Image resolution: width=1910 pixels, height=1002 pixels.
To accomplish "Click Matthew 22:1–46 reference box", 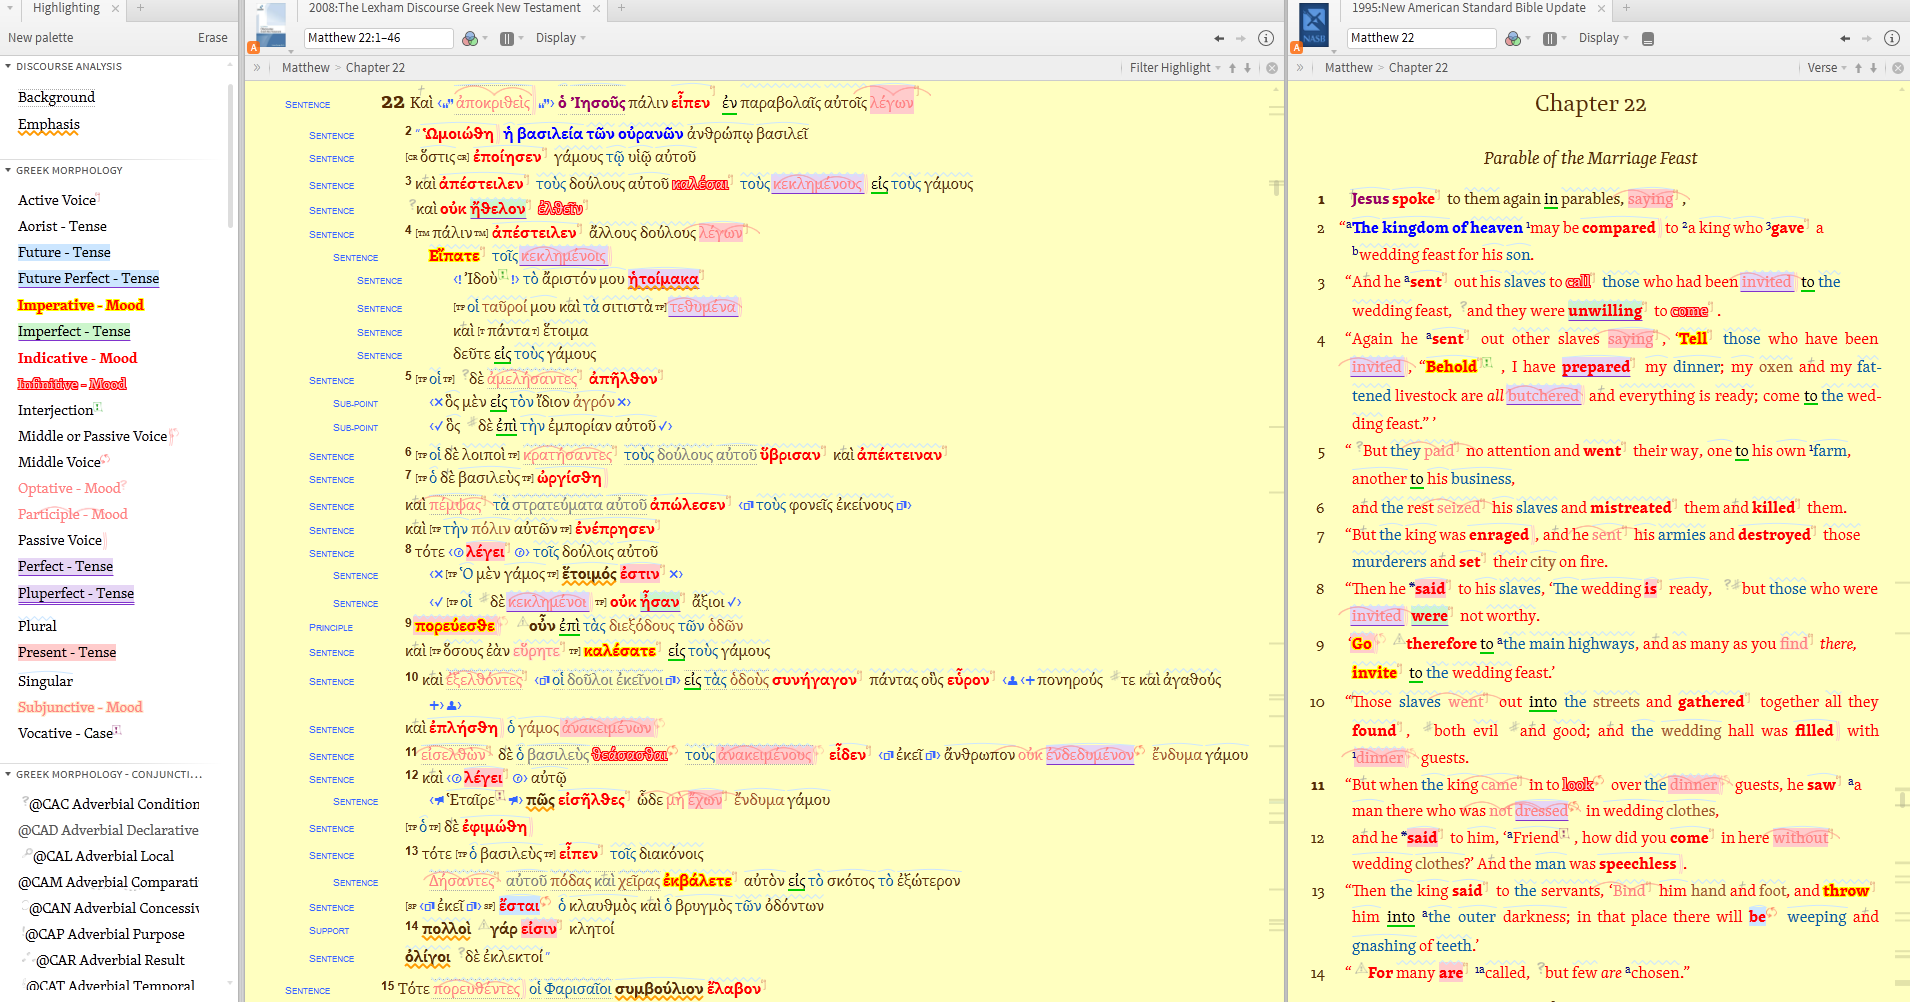I will pyautogui.click(x=378, y=38).
